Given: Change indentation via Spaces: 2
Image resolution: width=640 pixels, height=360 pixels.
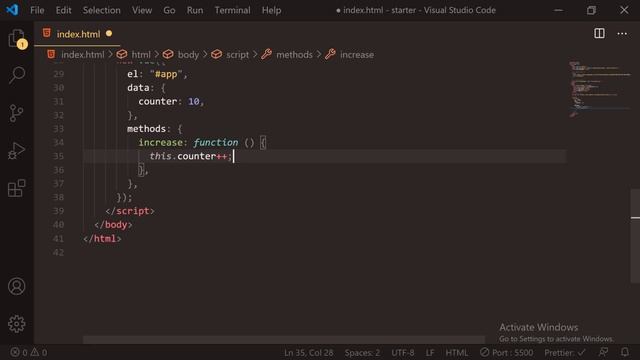Looking at the screenshot, I should (x=362, y=352).
